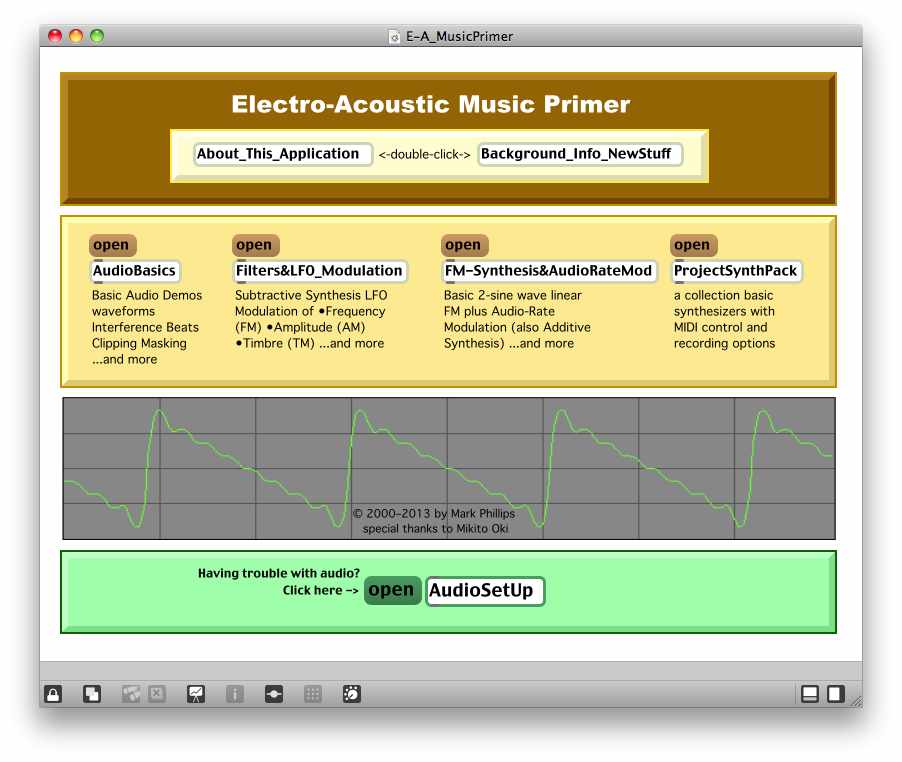902x762 pixels.
Task: Click the patching mechanics slider icon
Action: pyautogui.click(x=274, y=694)
